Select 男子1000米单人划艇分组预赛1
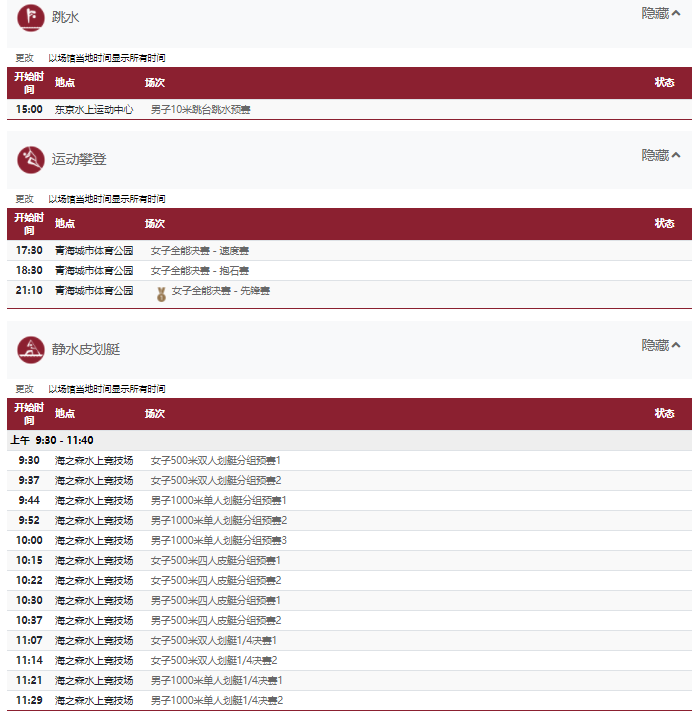 (219, 501)
